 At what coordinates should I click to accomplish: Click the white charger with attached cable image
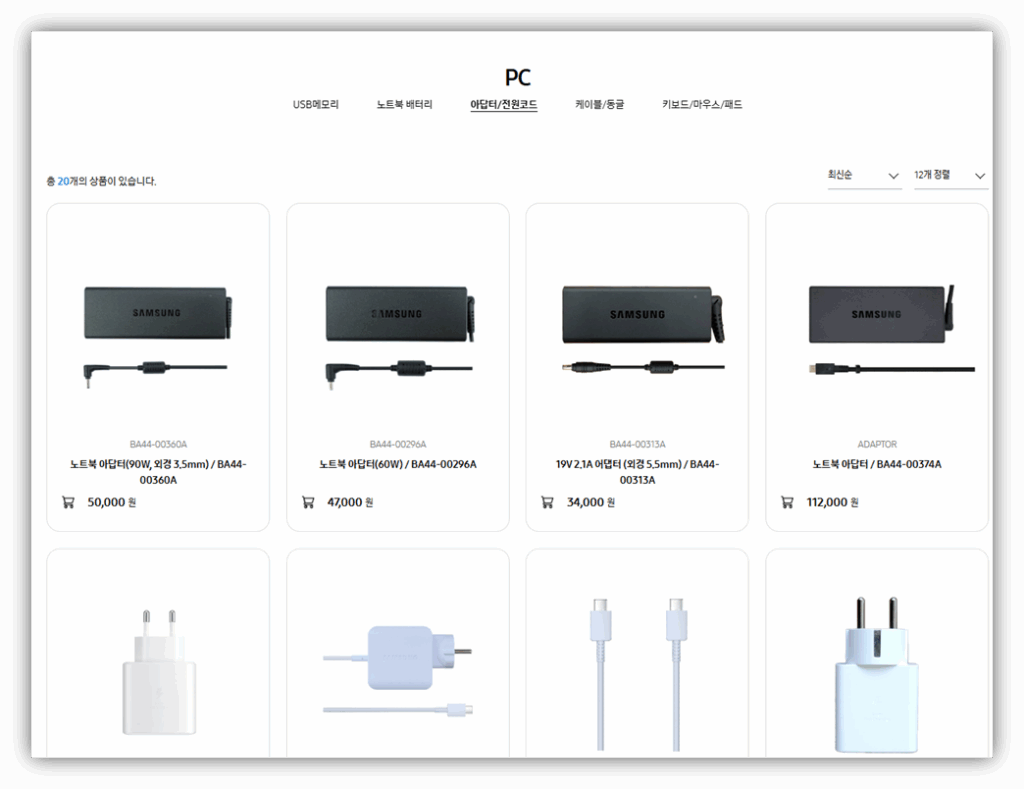coord(398,670)
